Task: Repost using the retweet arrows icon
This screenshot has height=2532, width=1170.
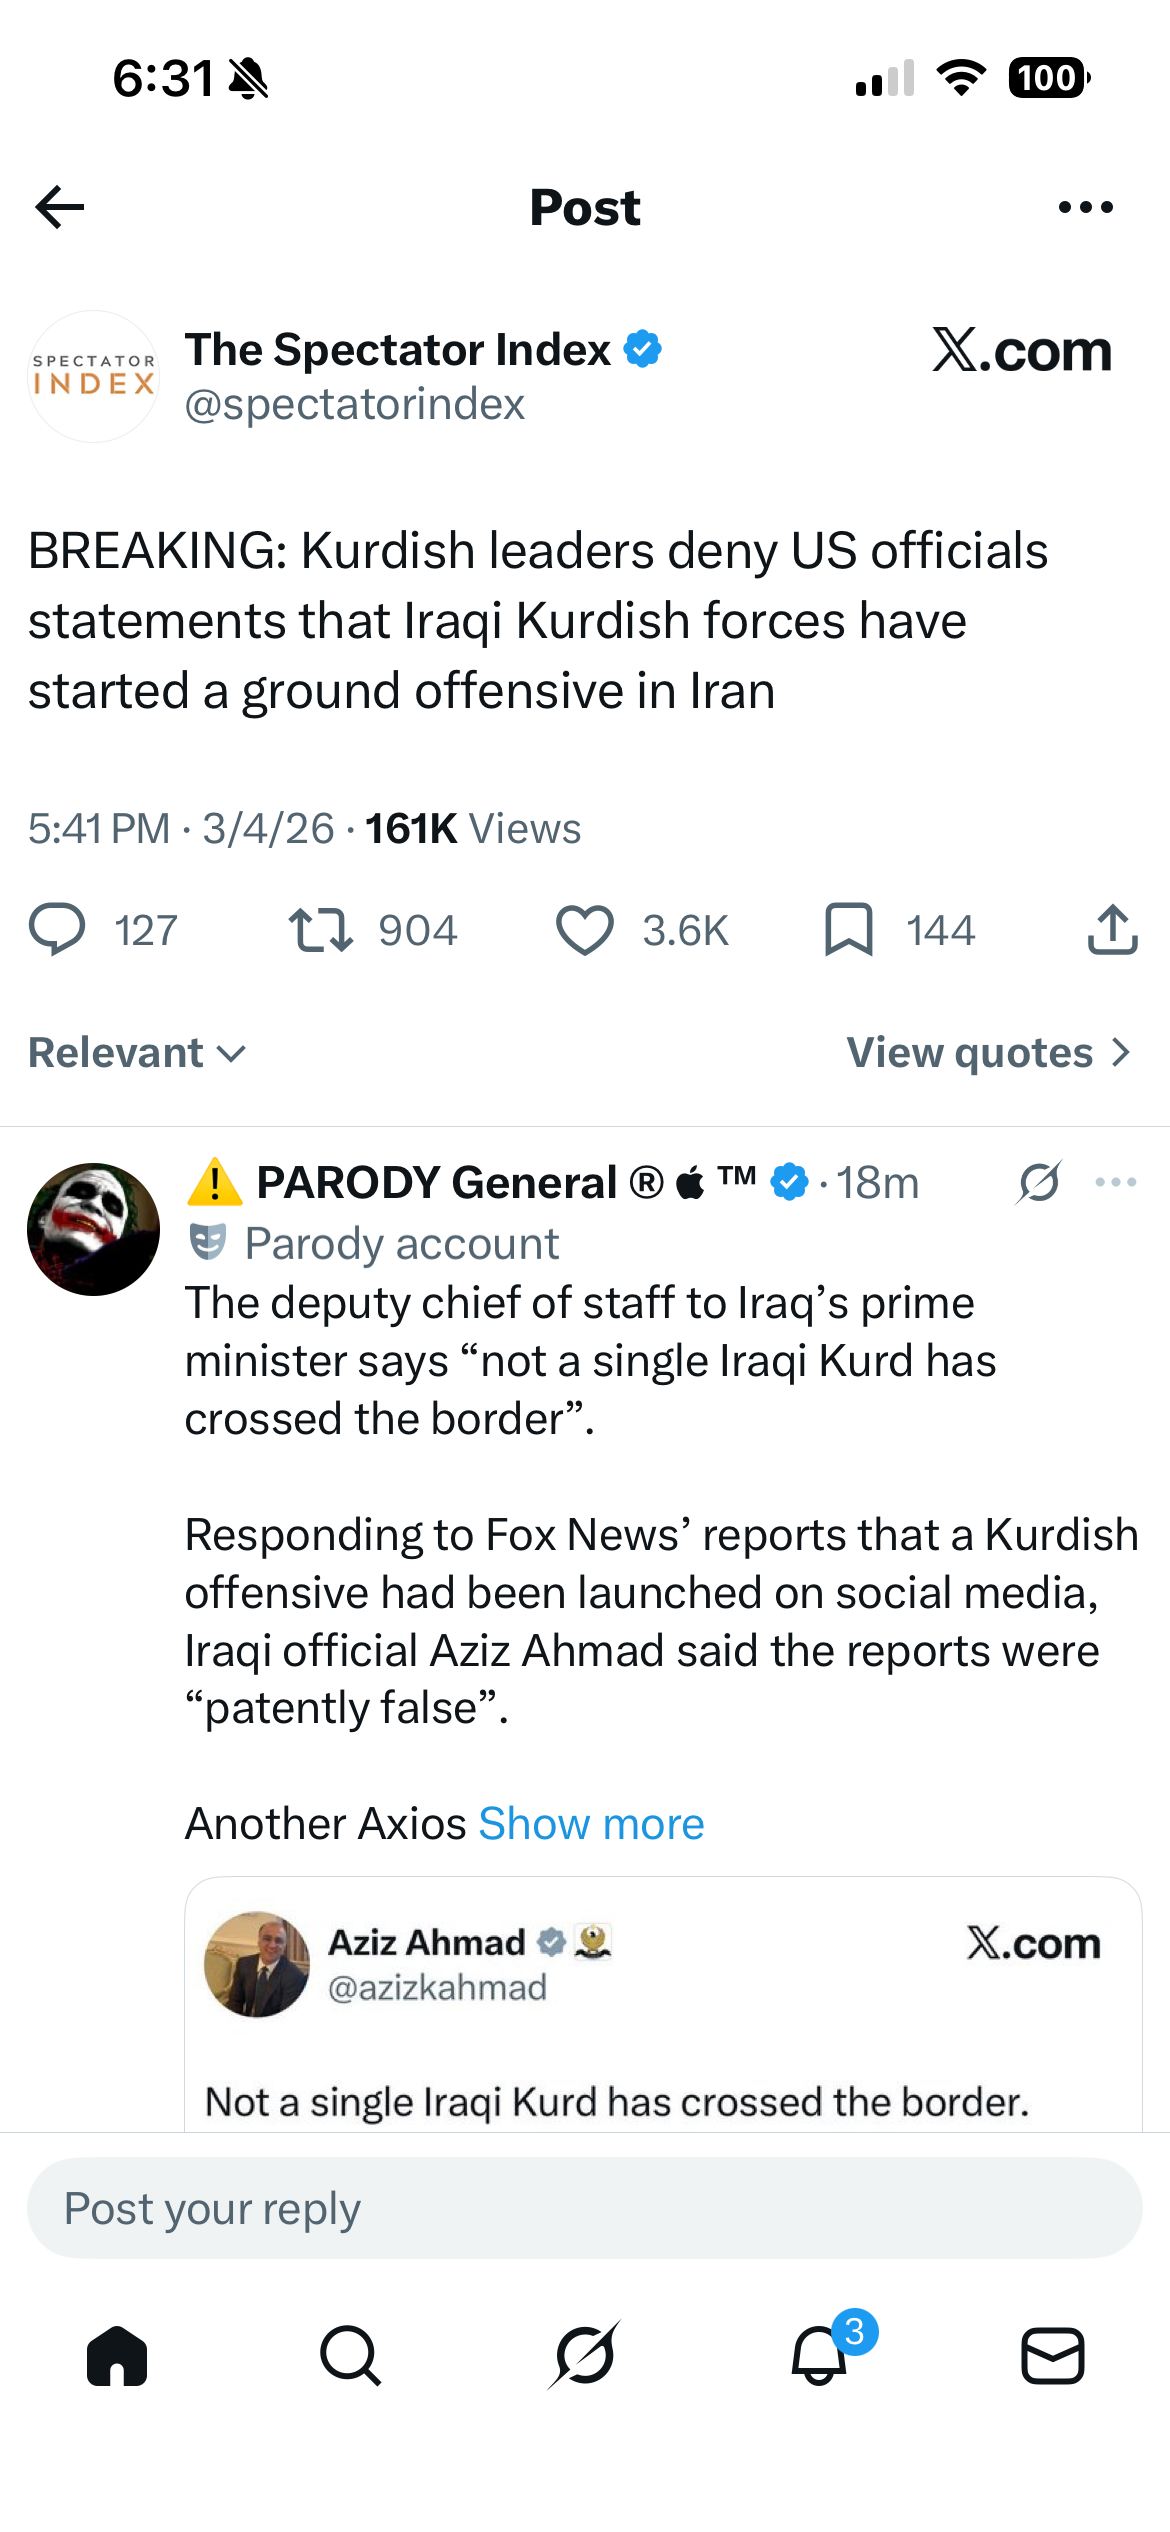Action: (x=320, y=930)
